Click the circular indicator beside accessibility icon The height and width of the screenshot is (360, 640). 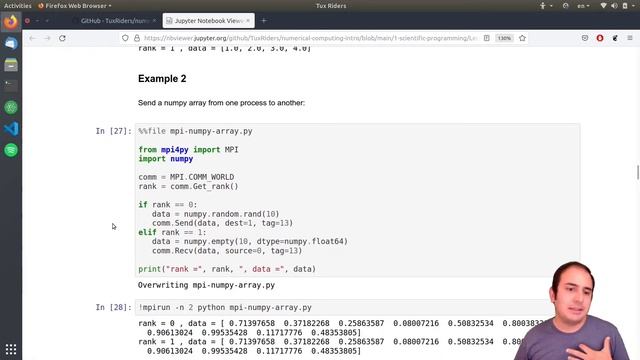(x=565, y=6)
